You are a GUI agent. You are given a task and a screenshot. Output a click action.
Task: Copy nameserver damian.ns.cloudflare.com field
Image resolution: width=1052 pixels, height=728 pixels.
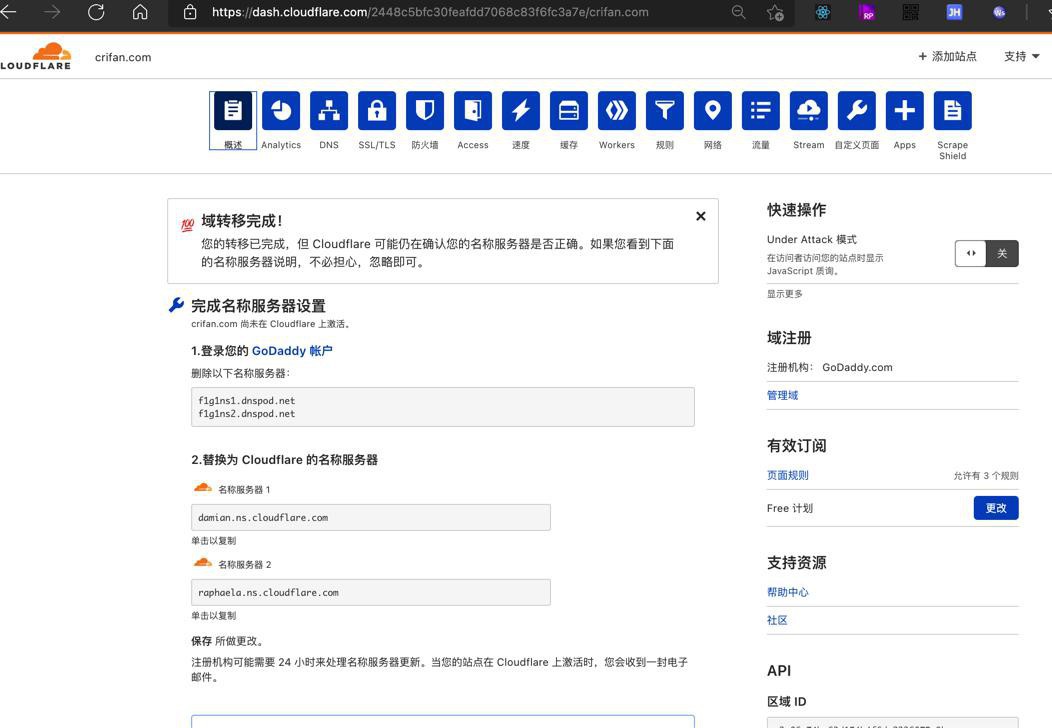(370, 517)
